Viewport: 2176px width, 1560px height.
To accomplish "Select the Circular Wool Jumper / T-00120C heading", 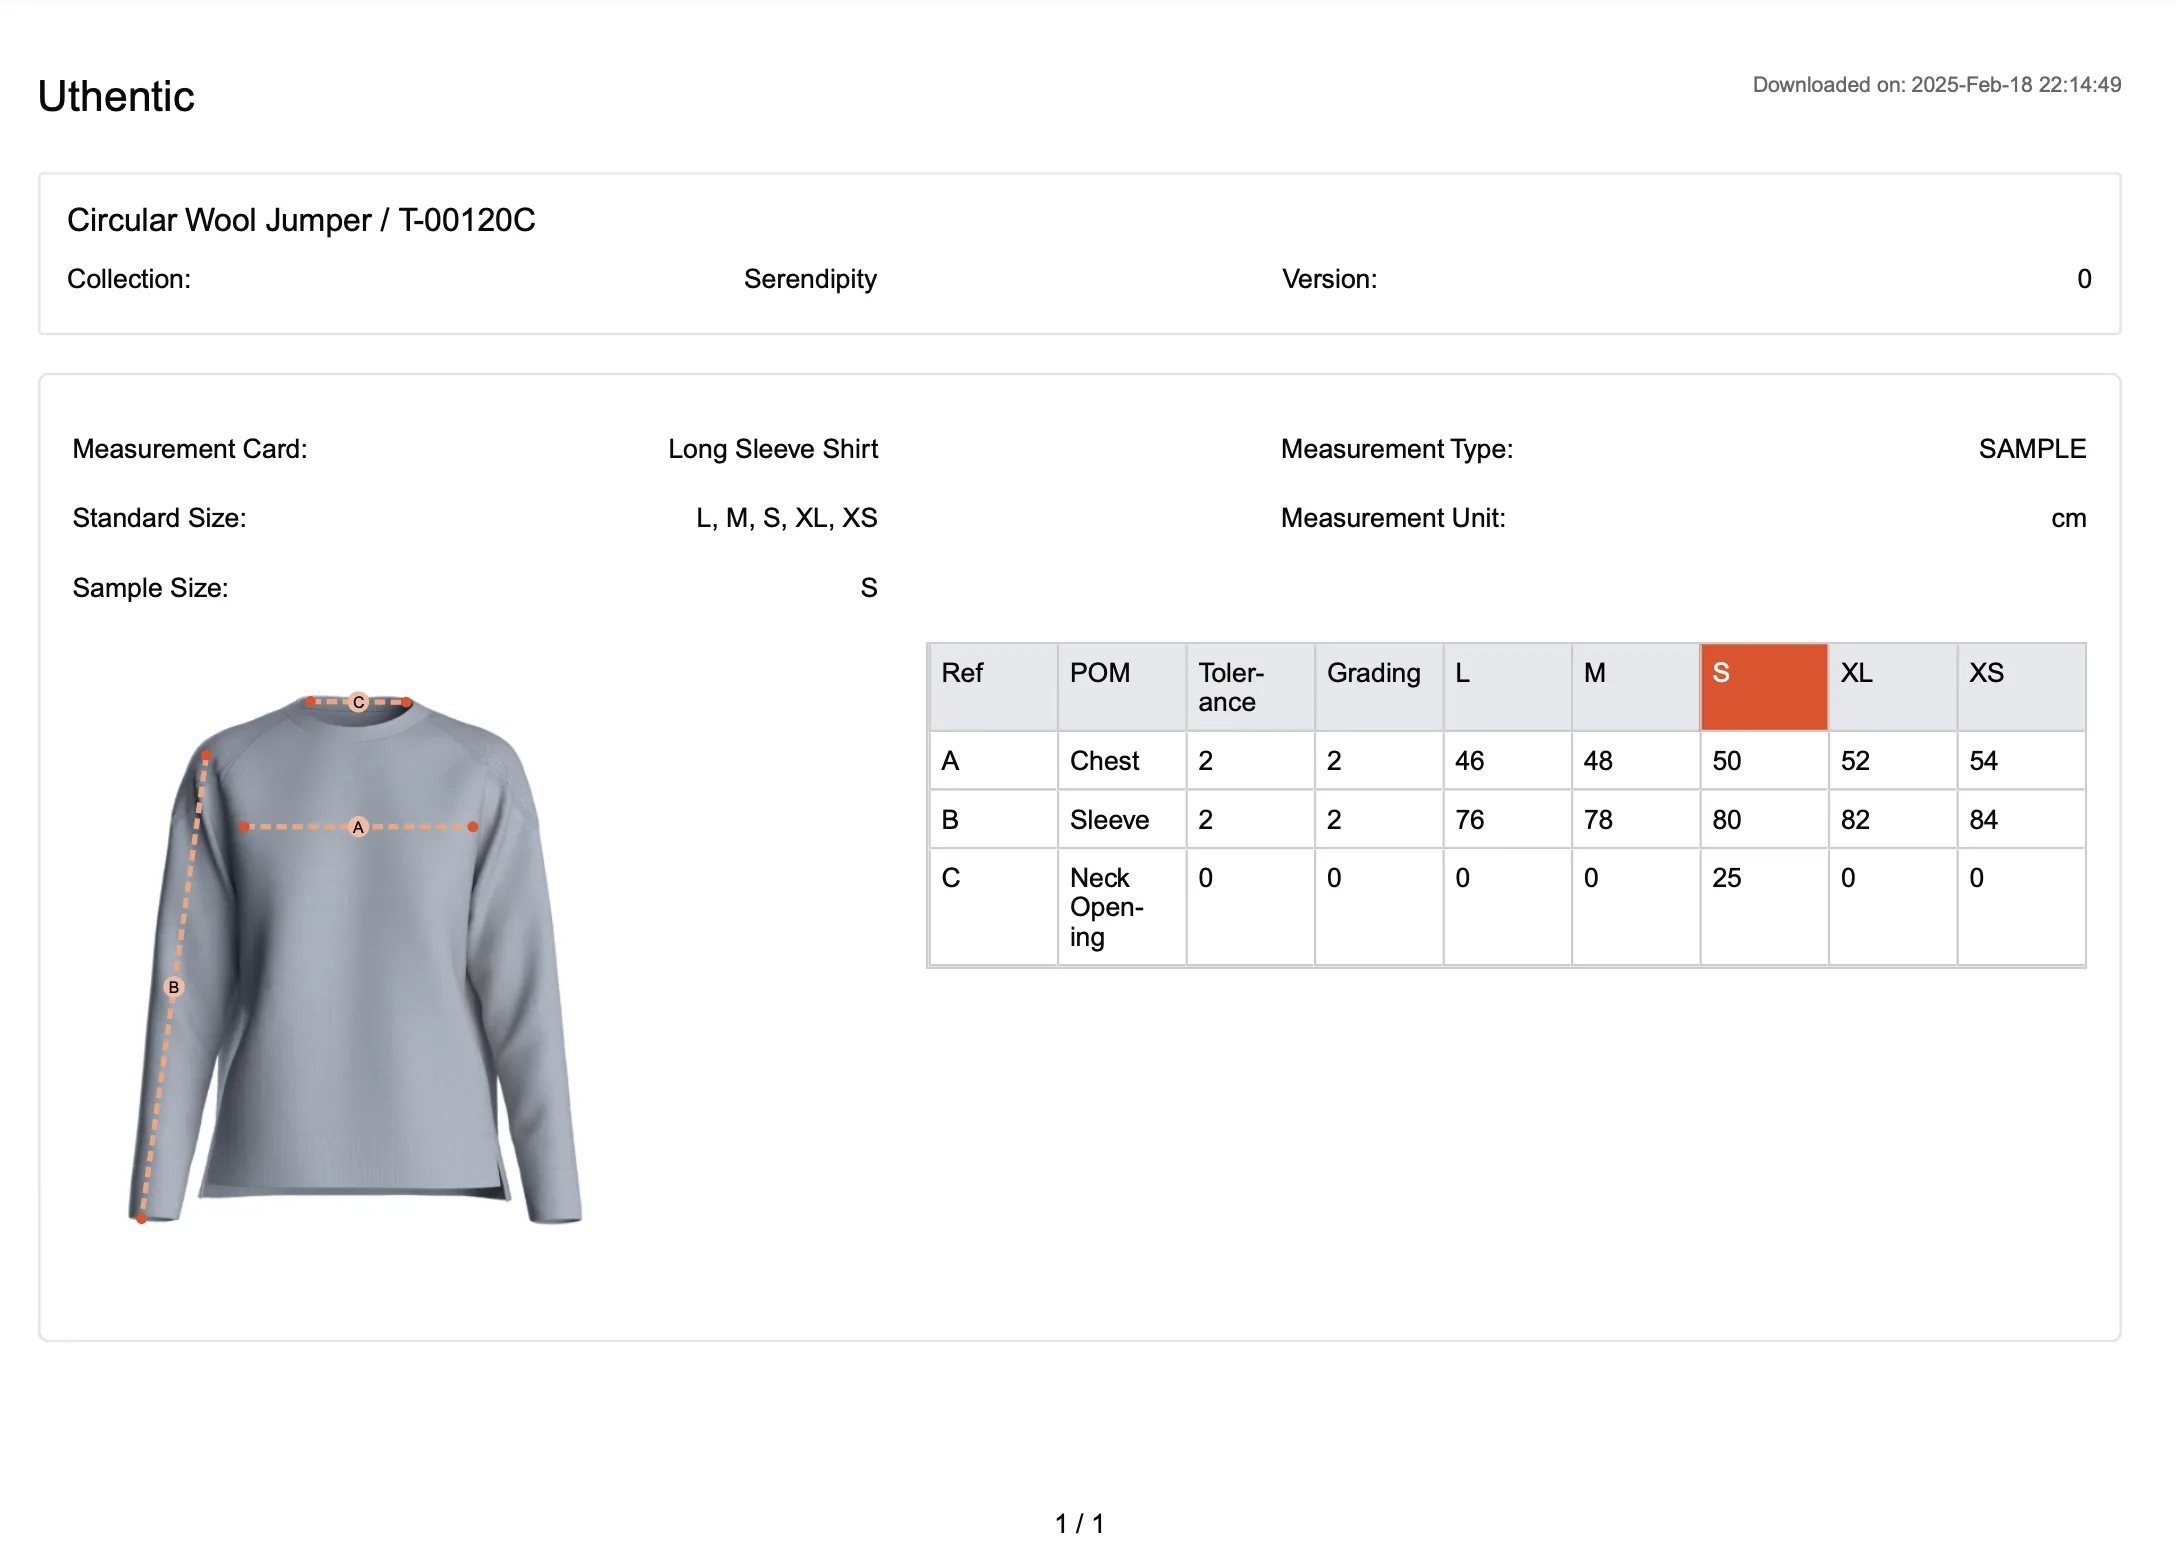I will [301, 220].
